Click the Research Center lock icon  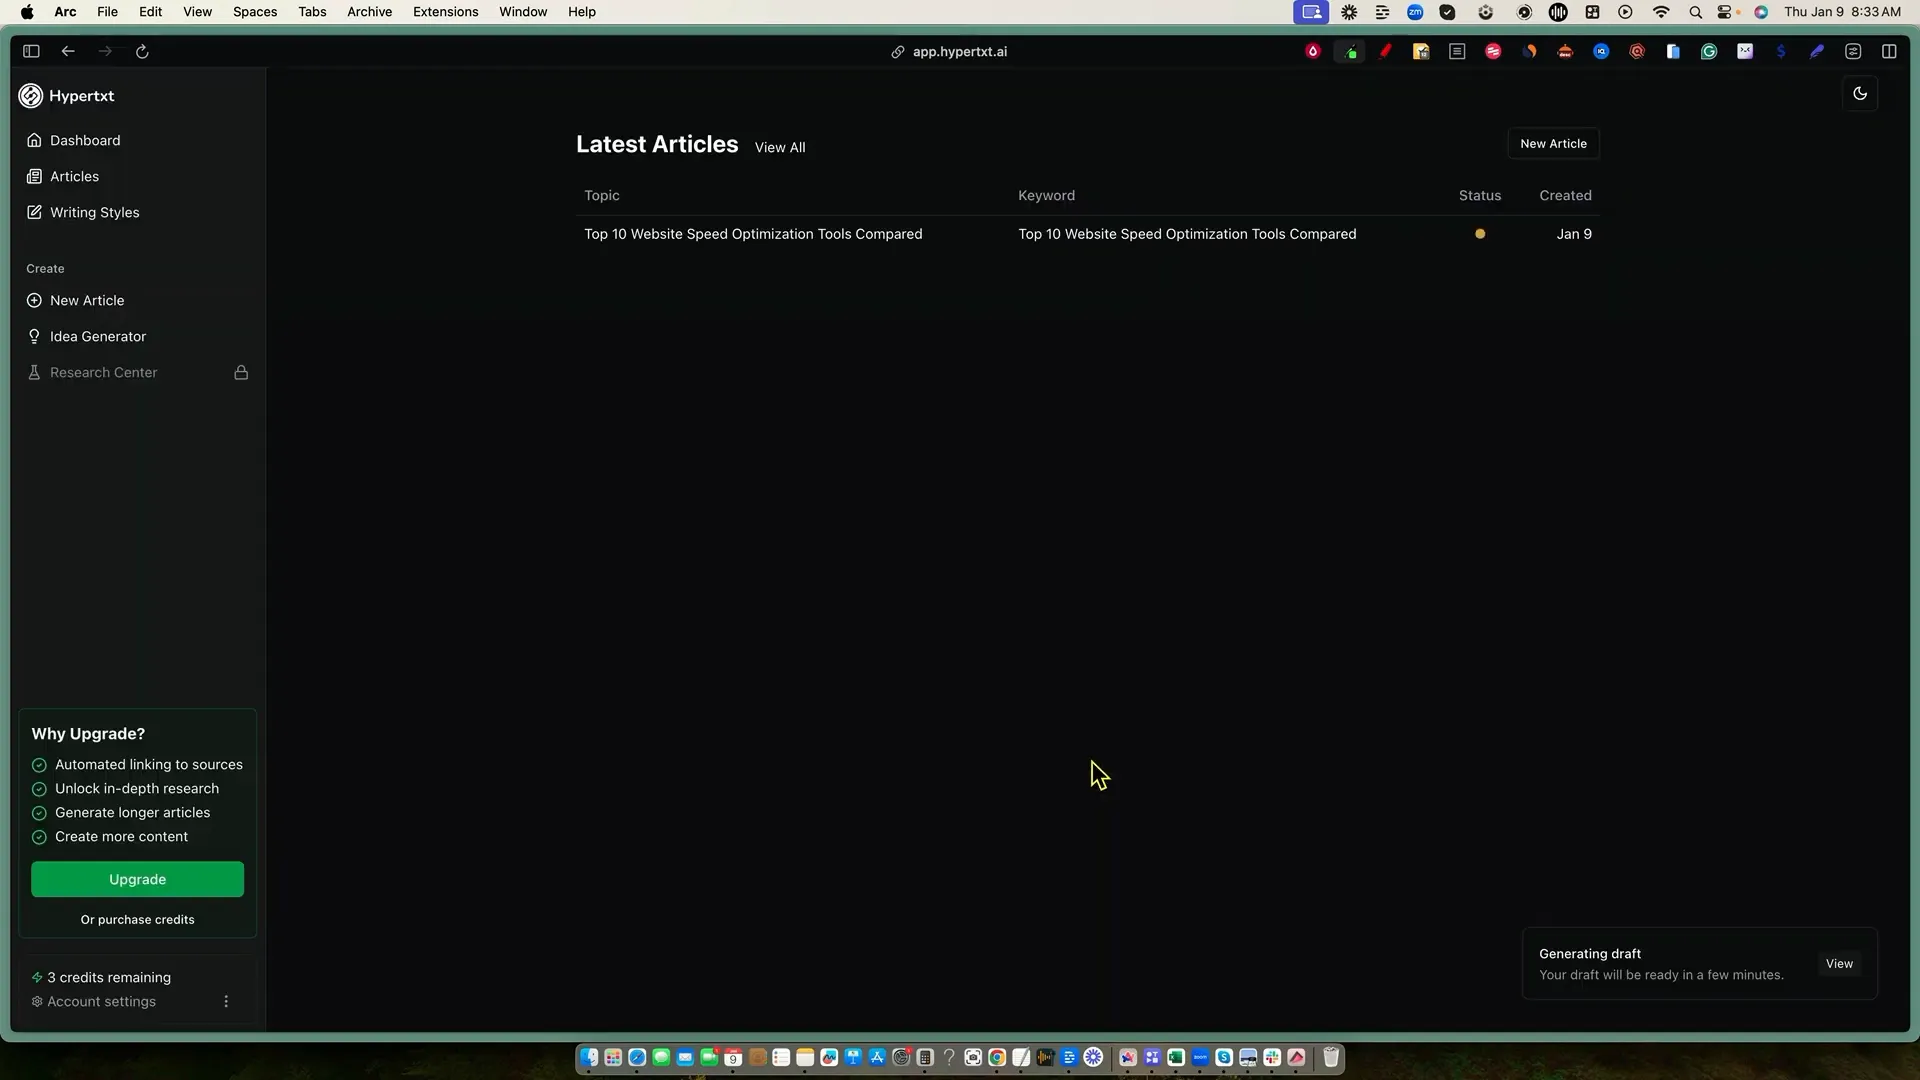click(x=241, y=372)
